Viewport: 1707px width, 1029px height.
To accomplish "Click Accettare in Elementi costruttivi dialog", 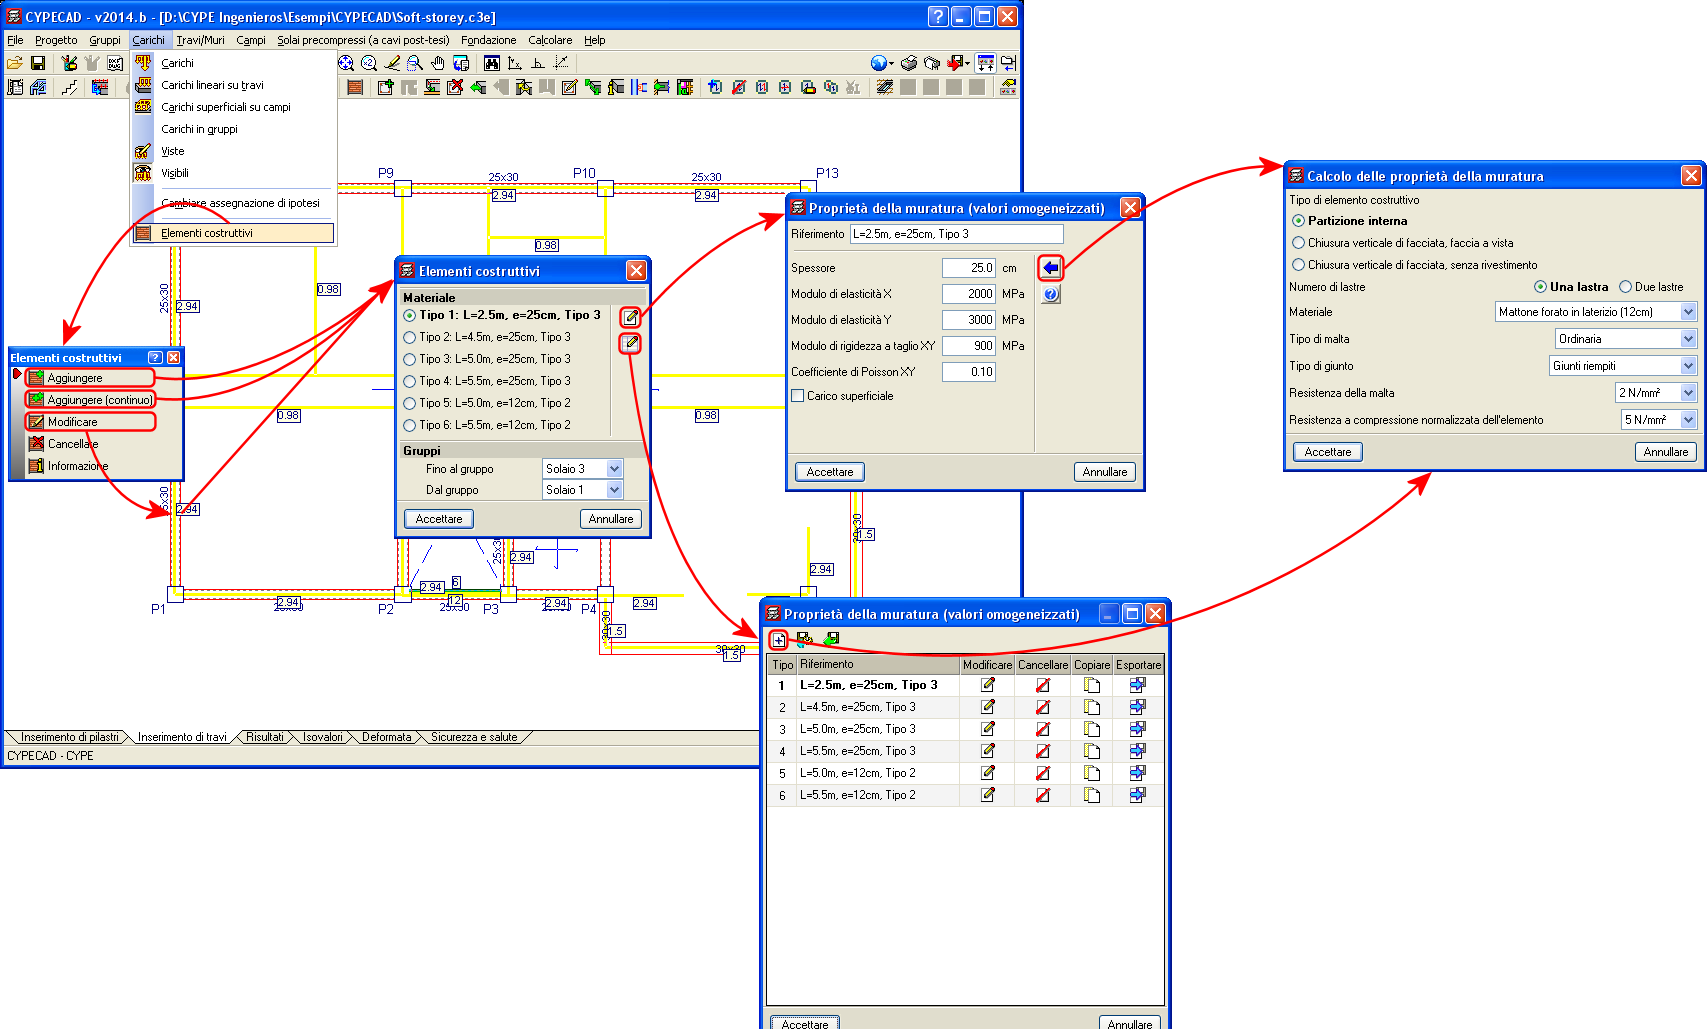I will (439, 519).
